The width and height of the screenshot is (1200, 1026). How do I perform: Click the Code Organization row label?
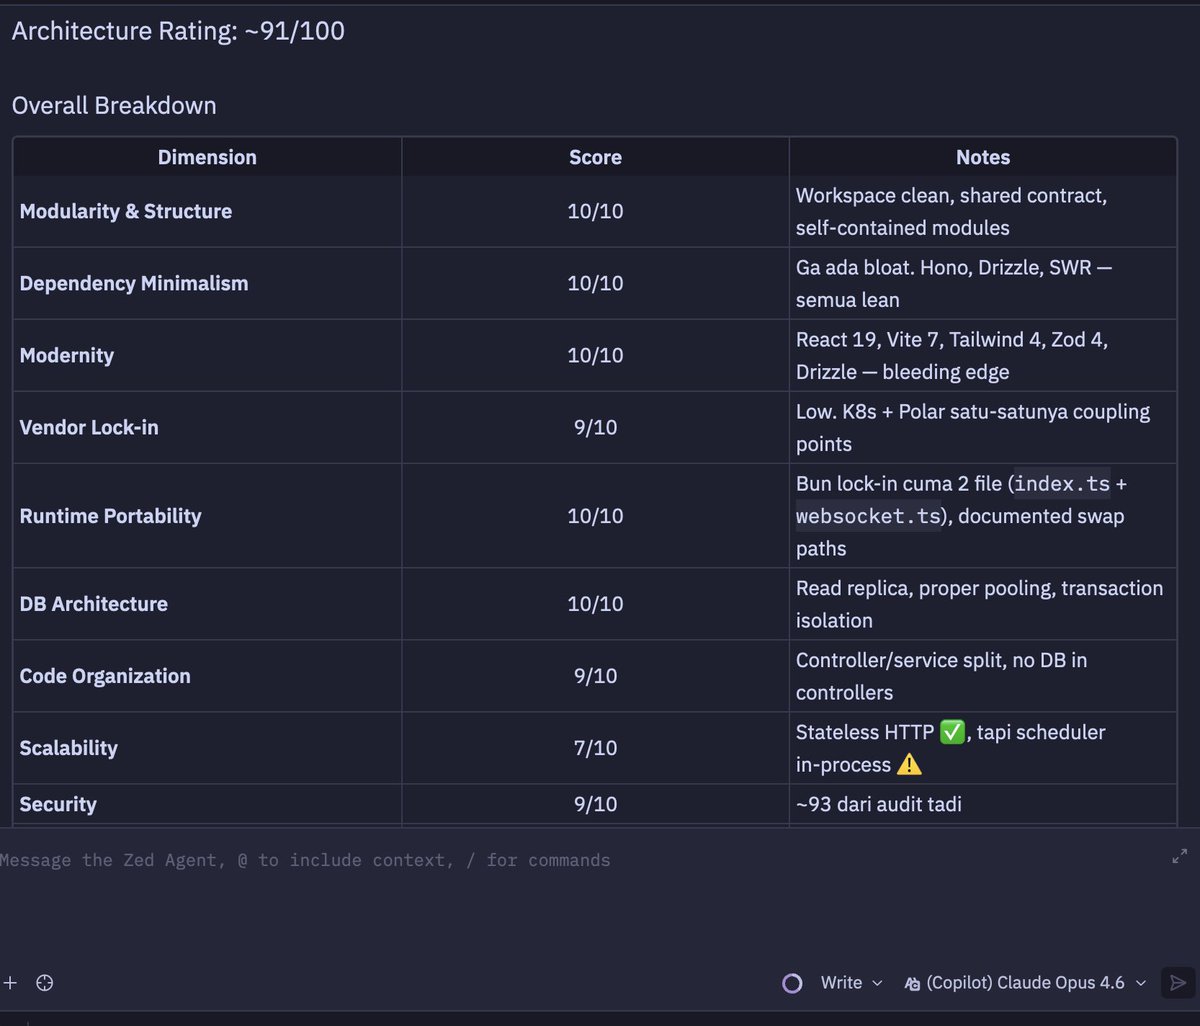[105, 676]
